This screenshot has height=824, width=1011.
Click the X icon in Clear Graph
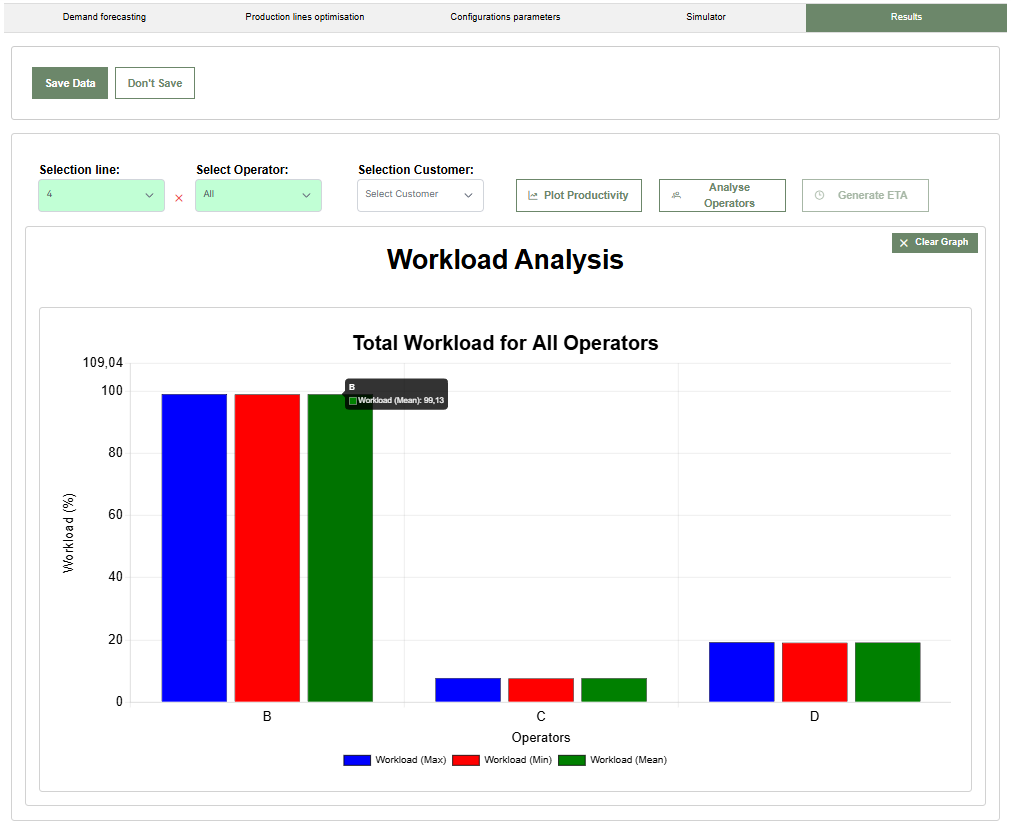coord(904,243)
